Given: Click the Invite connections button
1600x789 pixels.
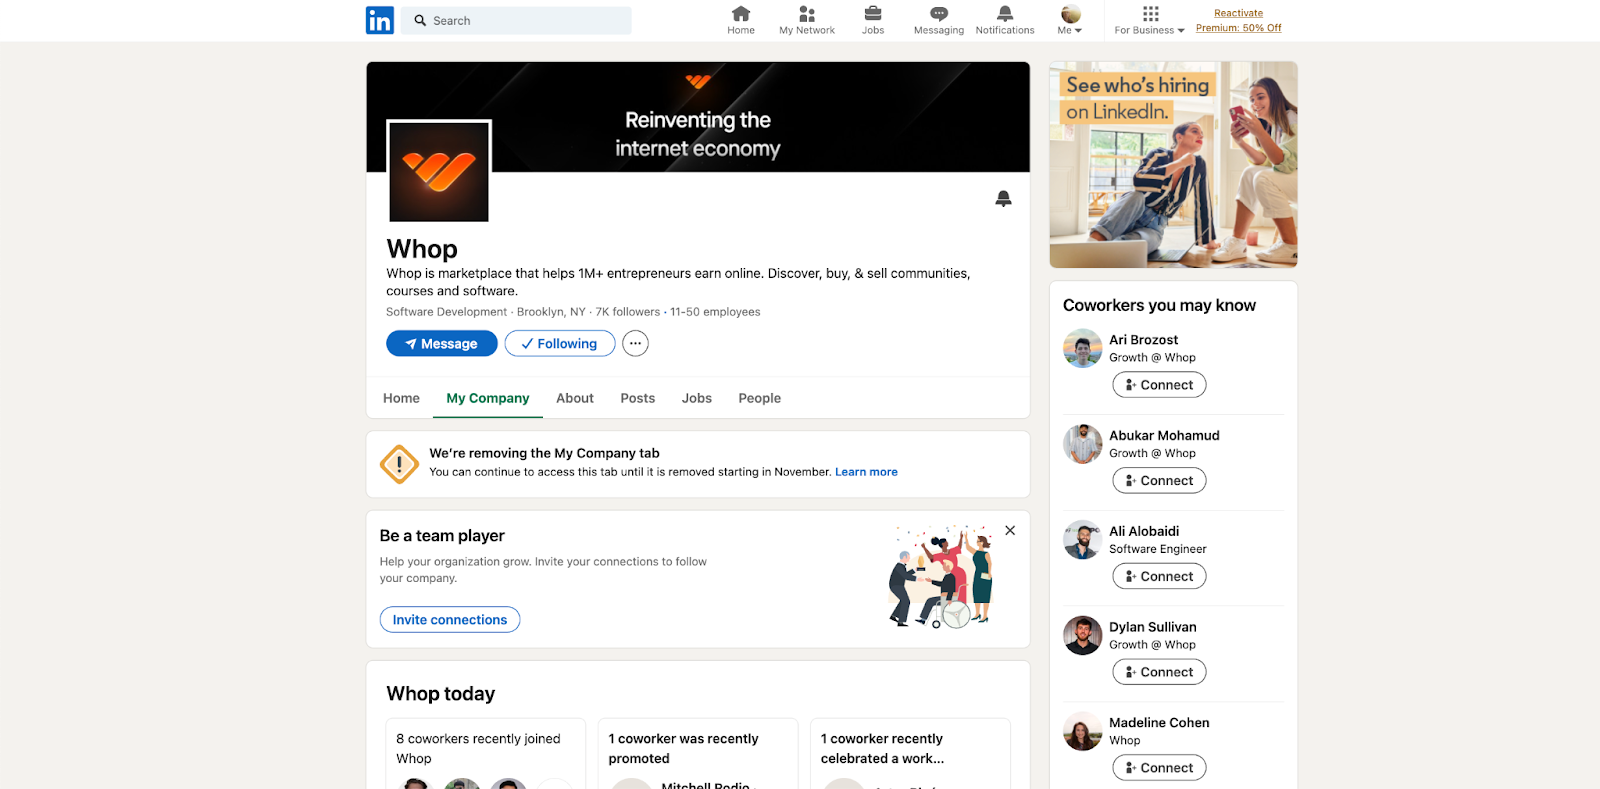Looking at the screenshot, I should [x=450, y=620].
